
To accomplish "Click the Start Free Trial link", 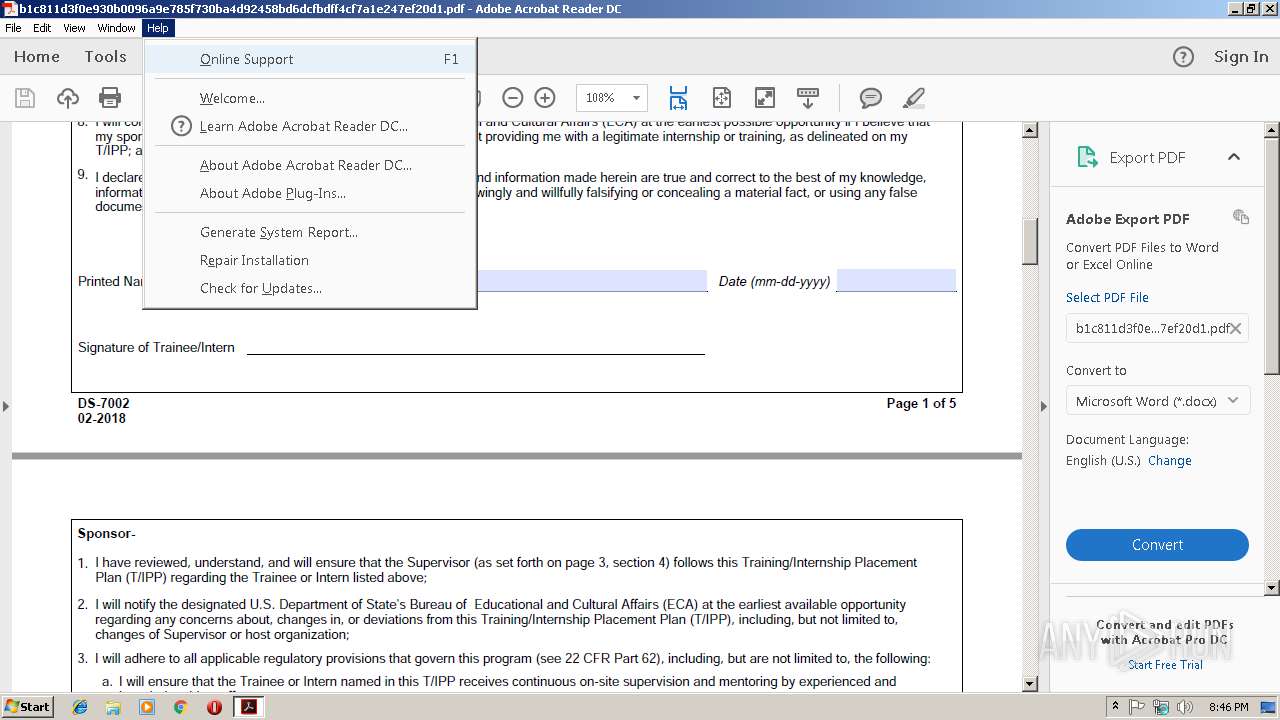I will pyautogui.click(x=1165, y=665).
